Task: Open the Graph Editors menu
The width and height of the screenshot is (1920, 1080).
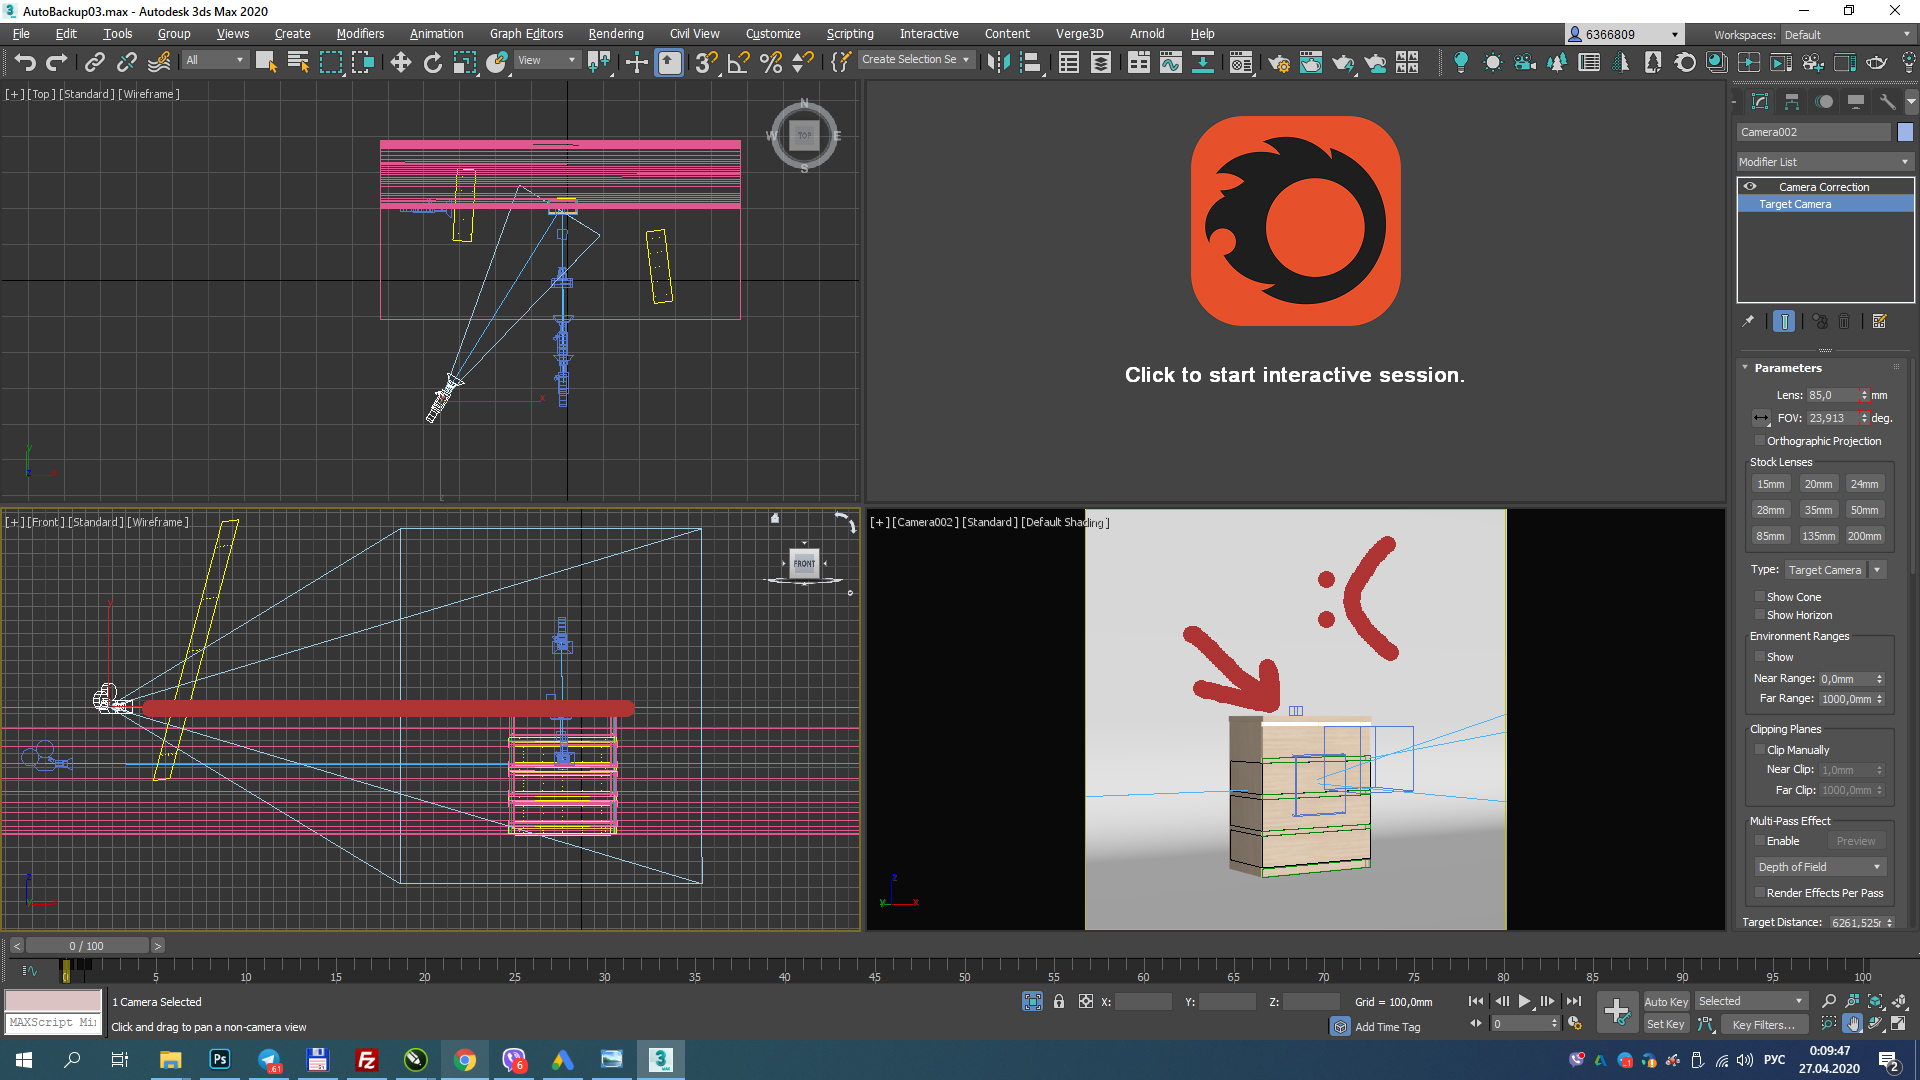Action: pos(526,33)
